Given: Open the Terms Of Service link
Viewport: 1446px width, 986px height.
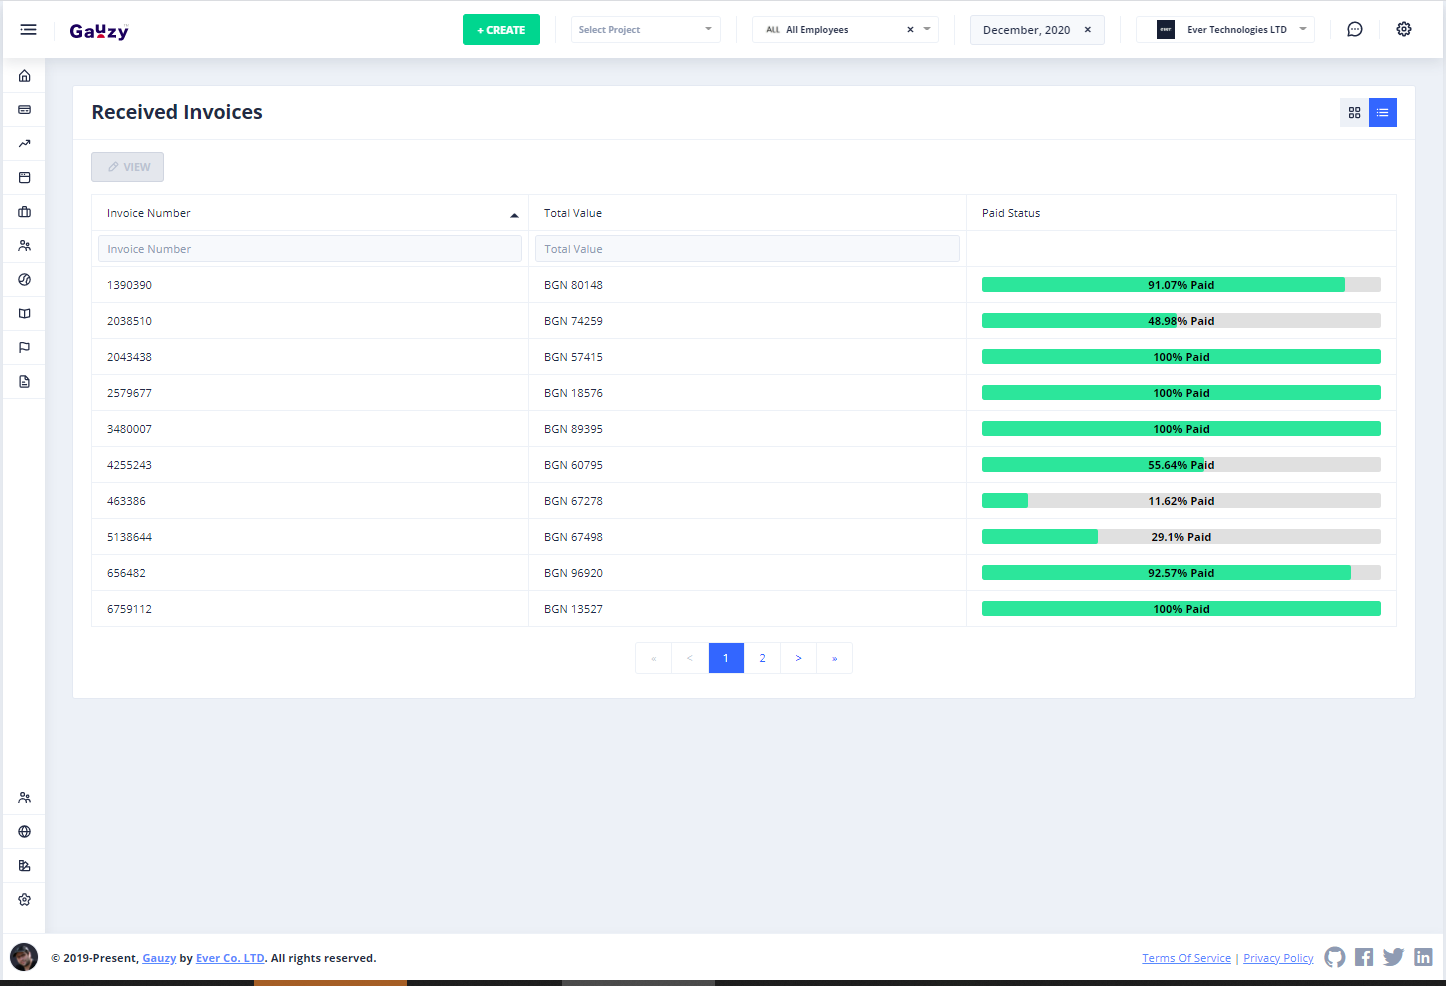Looking at the screenshot, I should tap(1186, 958).
